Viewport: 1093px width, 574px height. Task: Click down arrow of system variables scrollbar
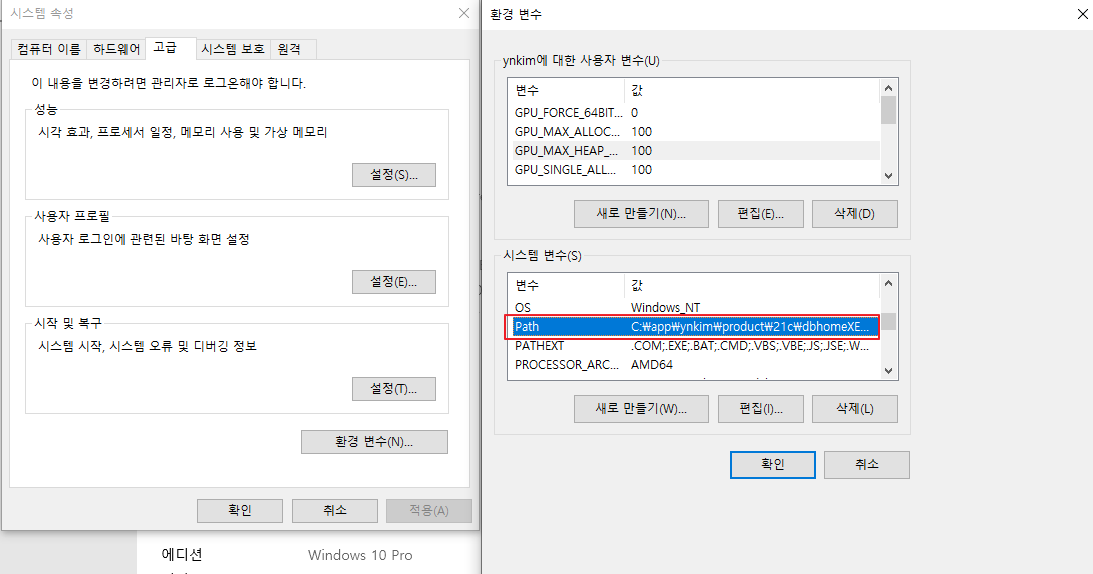[888, 370]
